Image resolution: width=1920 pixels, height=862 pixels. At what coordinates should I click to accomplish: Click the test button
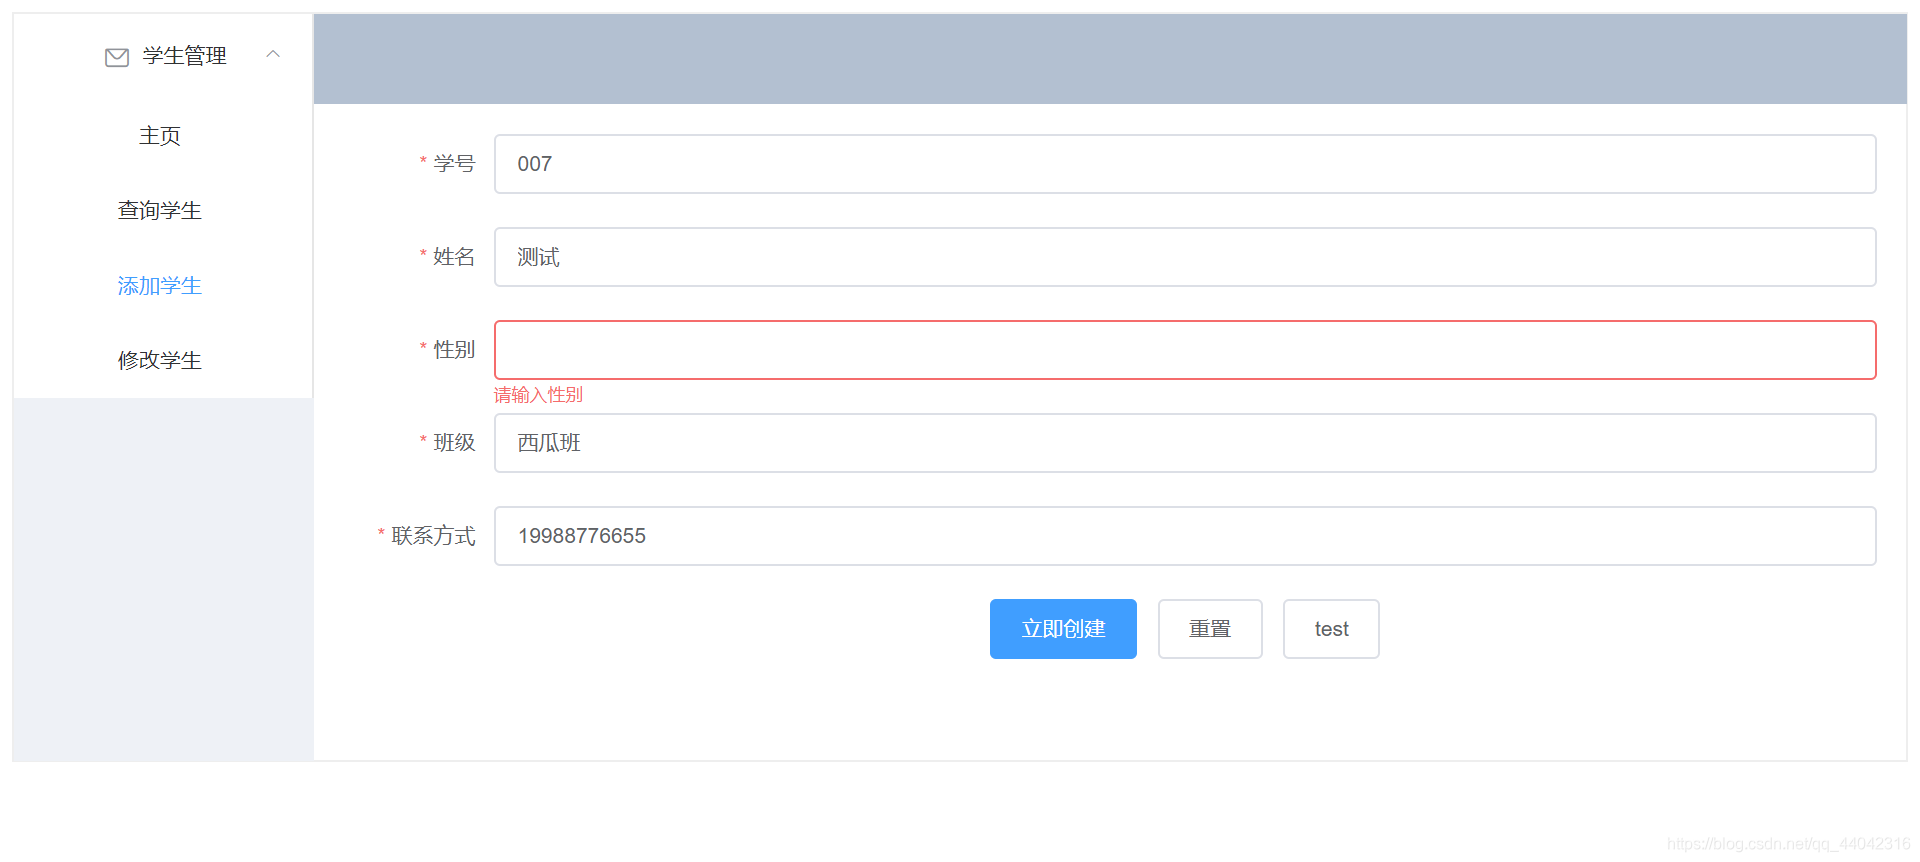1331,629
